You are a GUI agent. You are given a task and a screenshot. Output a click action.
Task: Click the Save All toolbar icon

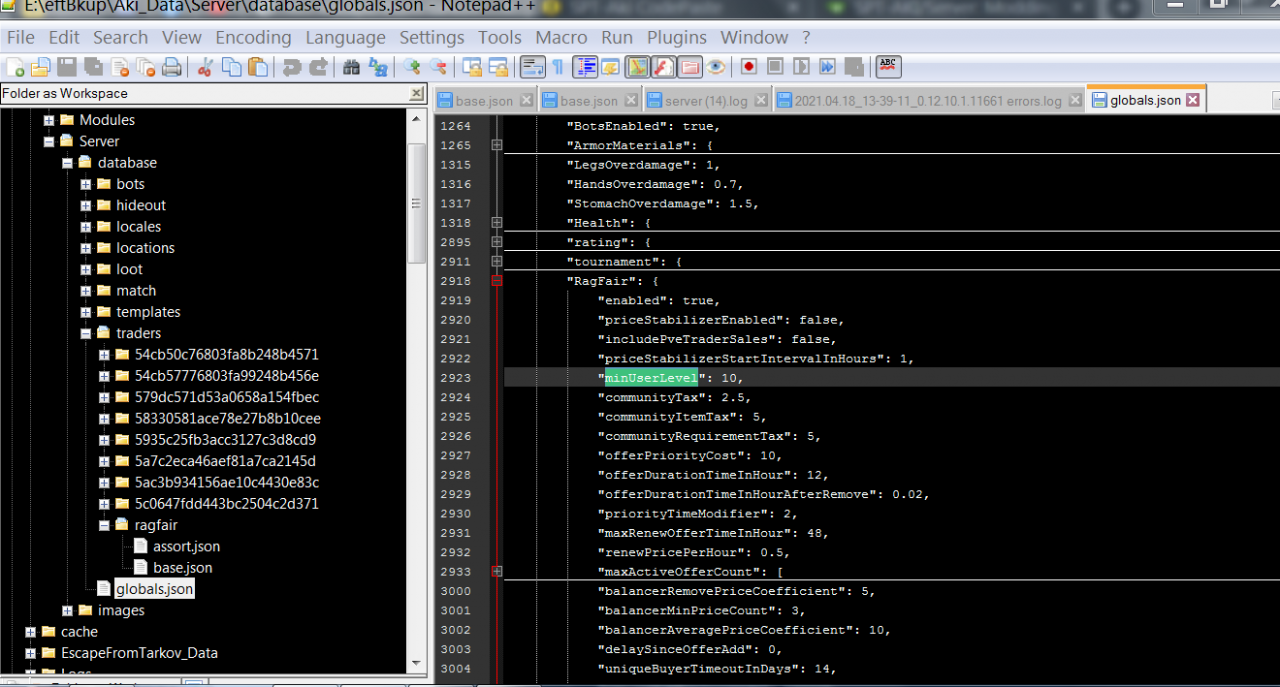[x=94, y=68]
